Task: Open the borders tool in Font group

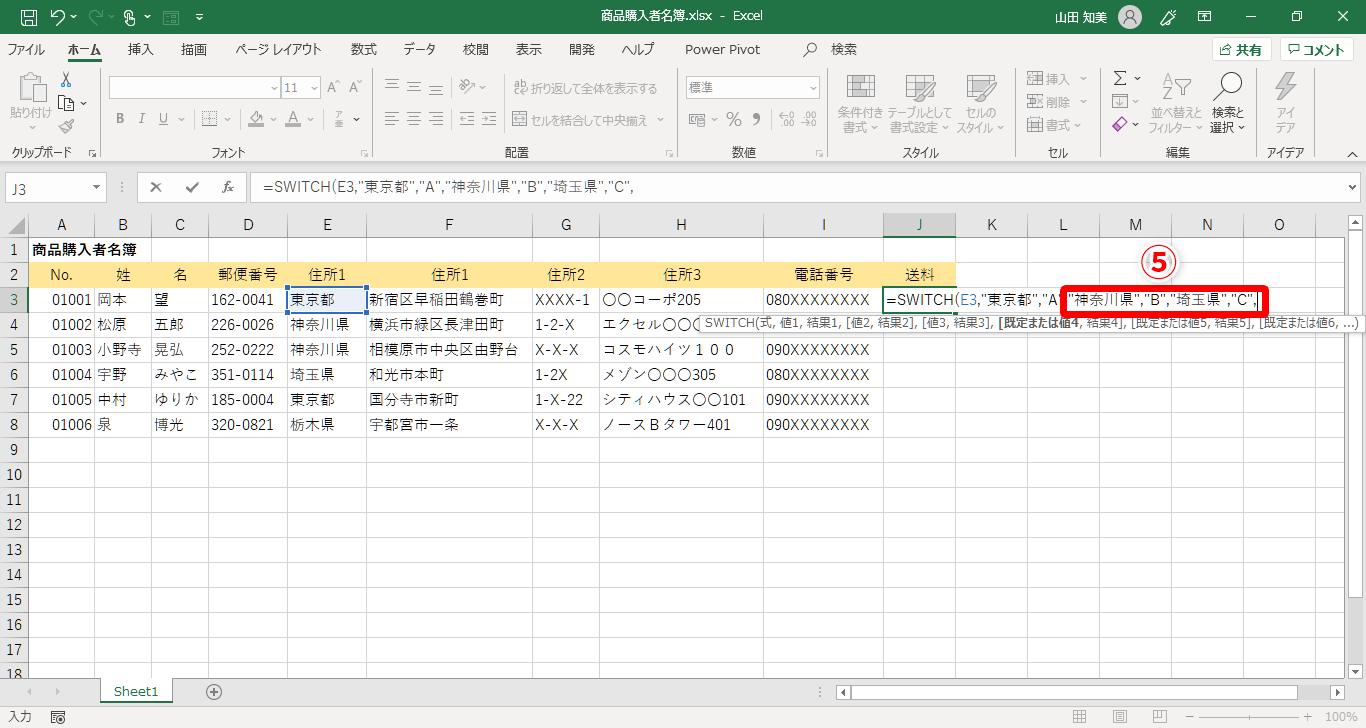Action: (x=208, y=119)
